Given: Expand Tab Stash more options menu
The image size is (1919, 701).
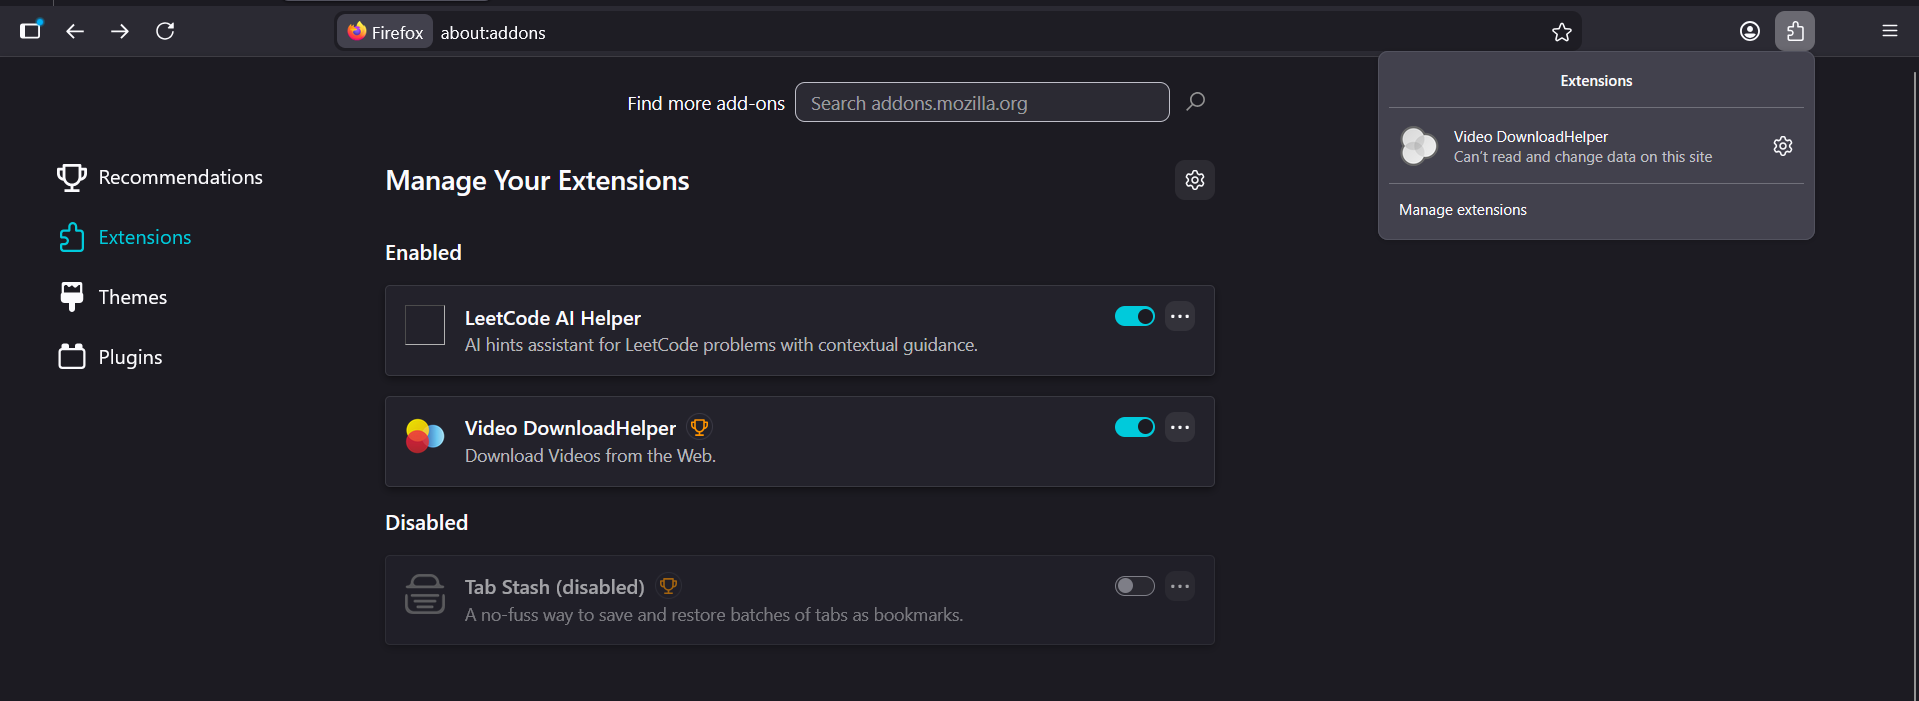Looking at the screenshot, I should [x=1180, y=586].
